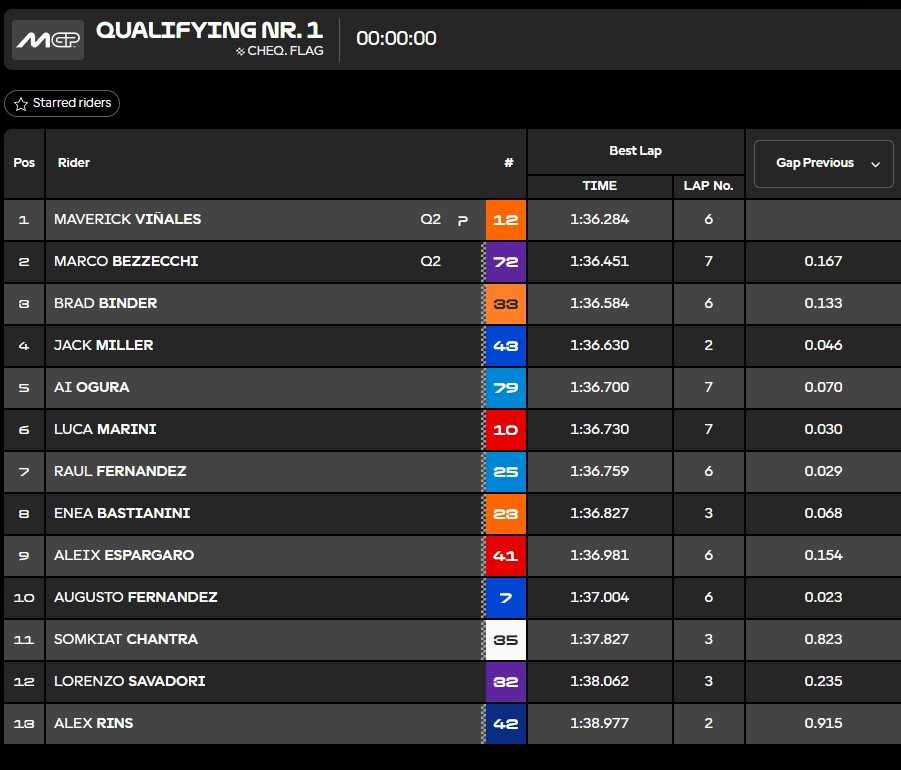Click Luca Marini's red 10 badge
Viewport: 901px width, 770px height.
tap(506, 430)
